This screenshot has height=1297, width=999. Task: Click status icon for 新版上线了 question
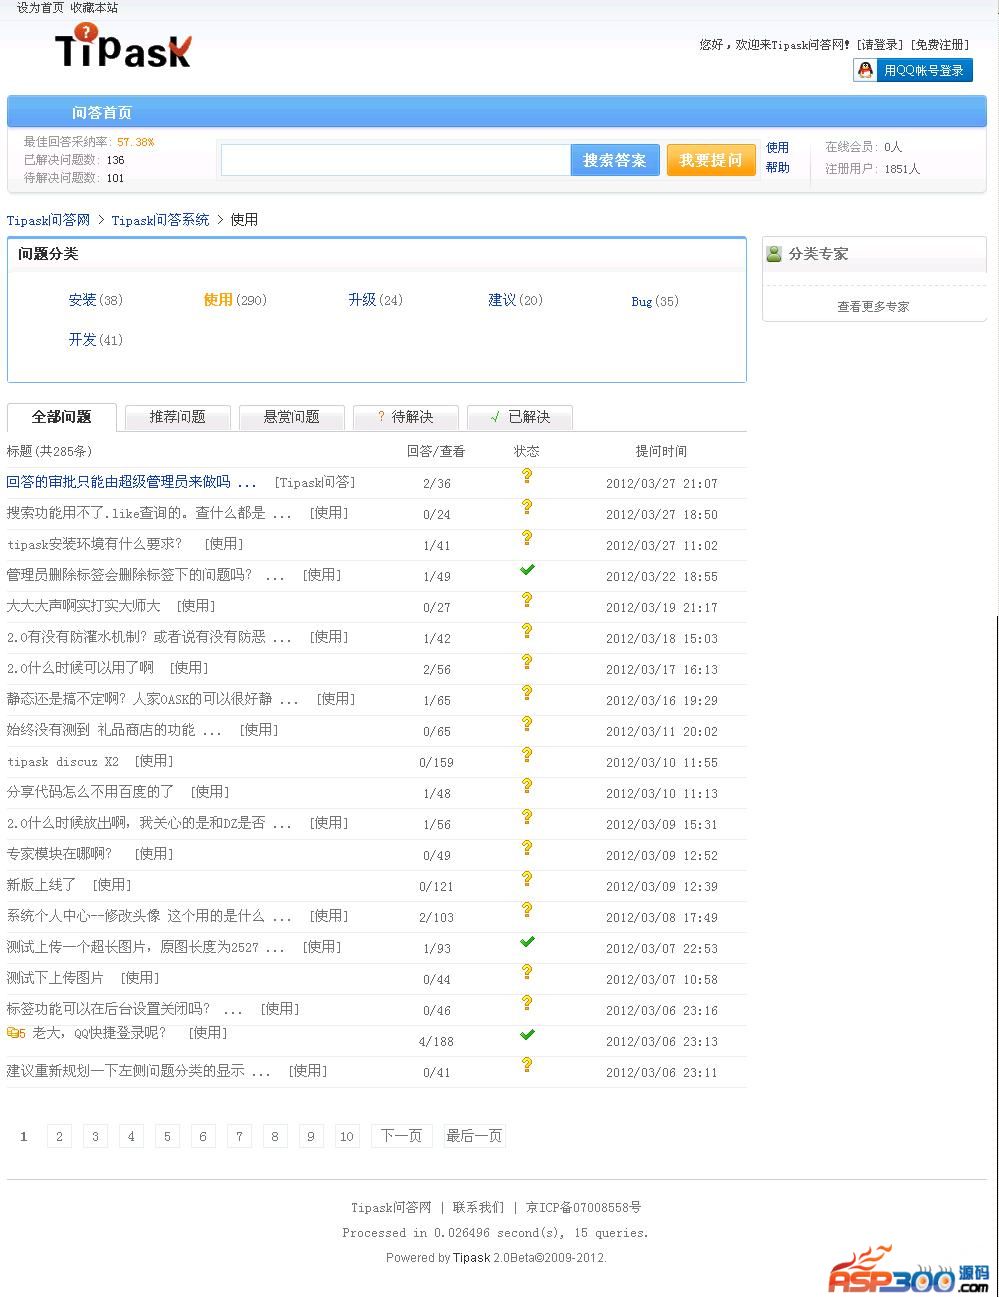click(x=527, y=879)
